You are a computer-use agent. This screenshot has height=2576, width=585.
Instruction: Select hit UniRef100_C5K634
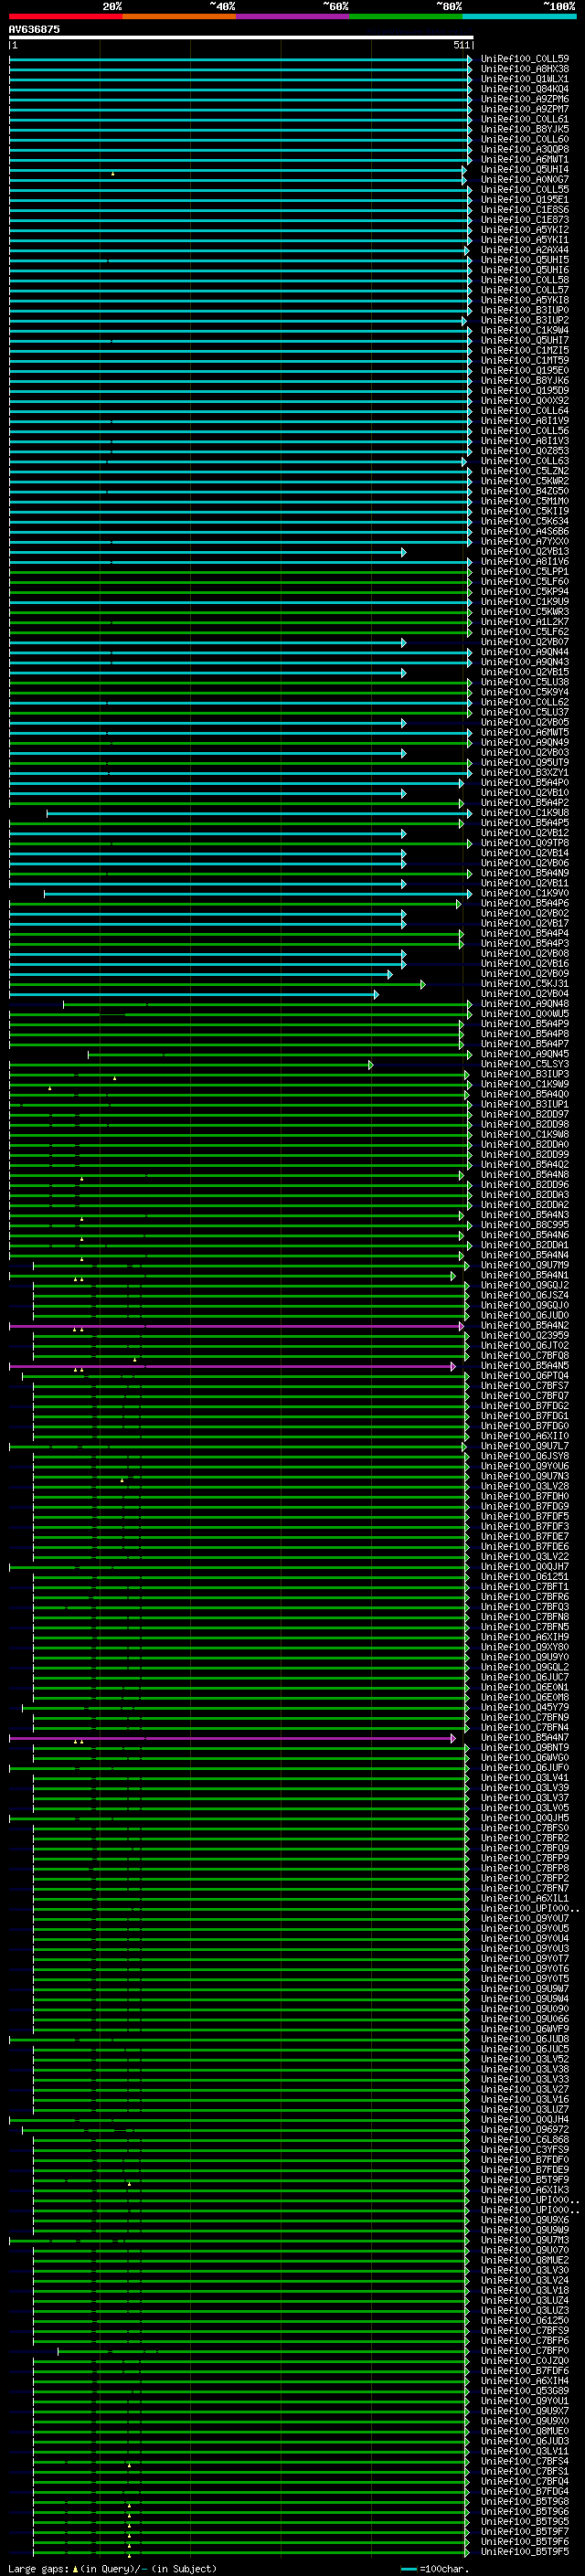(x=524, y=522)
